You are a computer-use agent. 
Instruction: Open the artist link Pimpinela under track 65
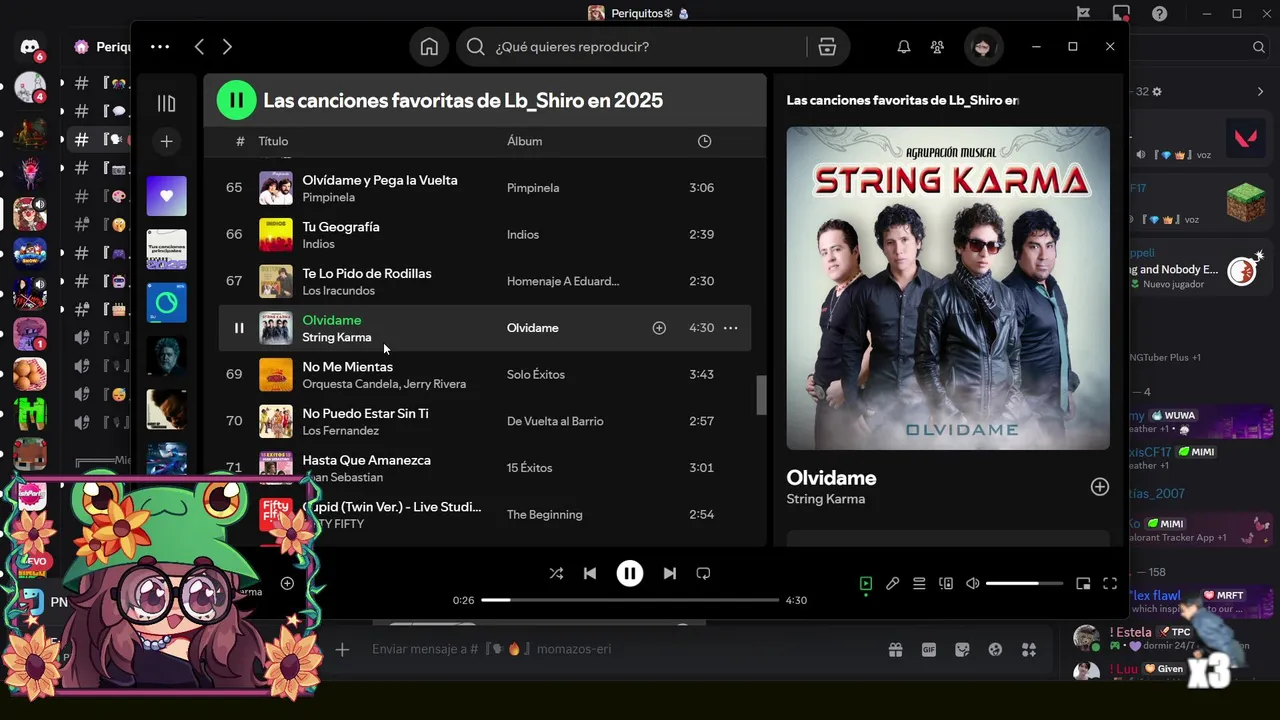(329, 198)
